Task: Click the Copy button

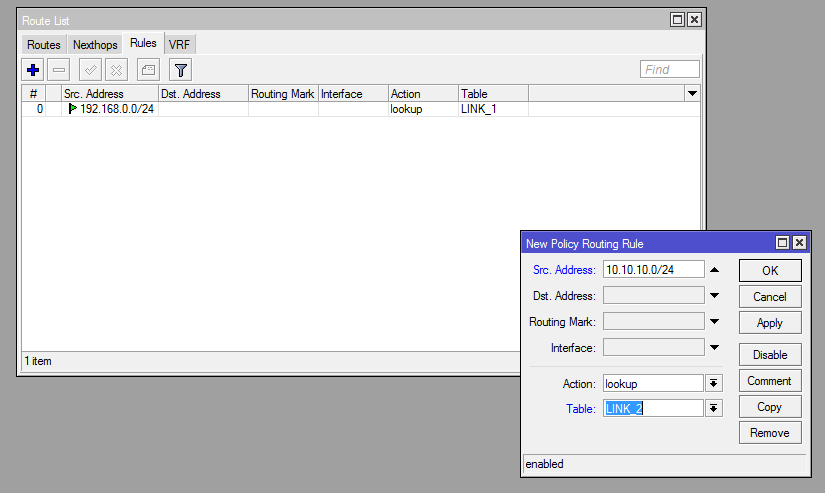Action: pos(770,407)
